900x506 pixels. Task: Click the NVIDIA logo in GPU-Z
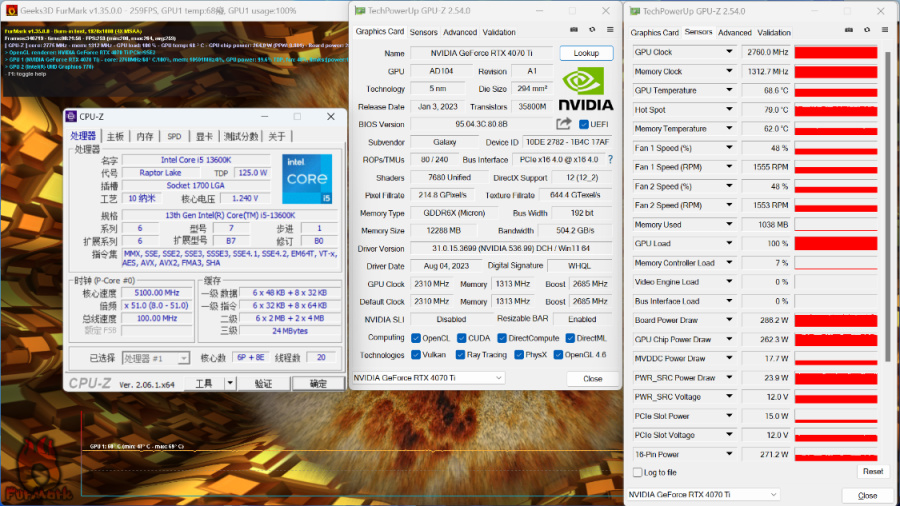coord(585,89)
